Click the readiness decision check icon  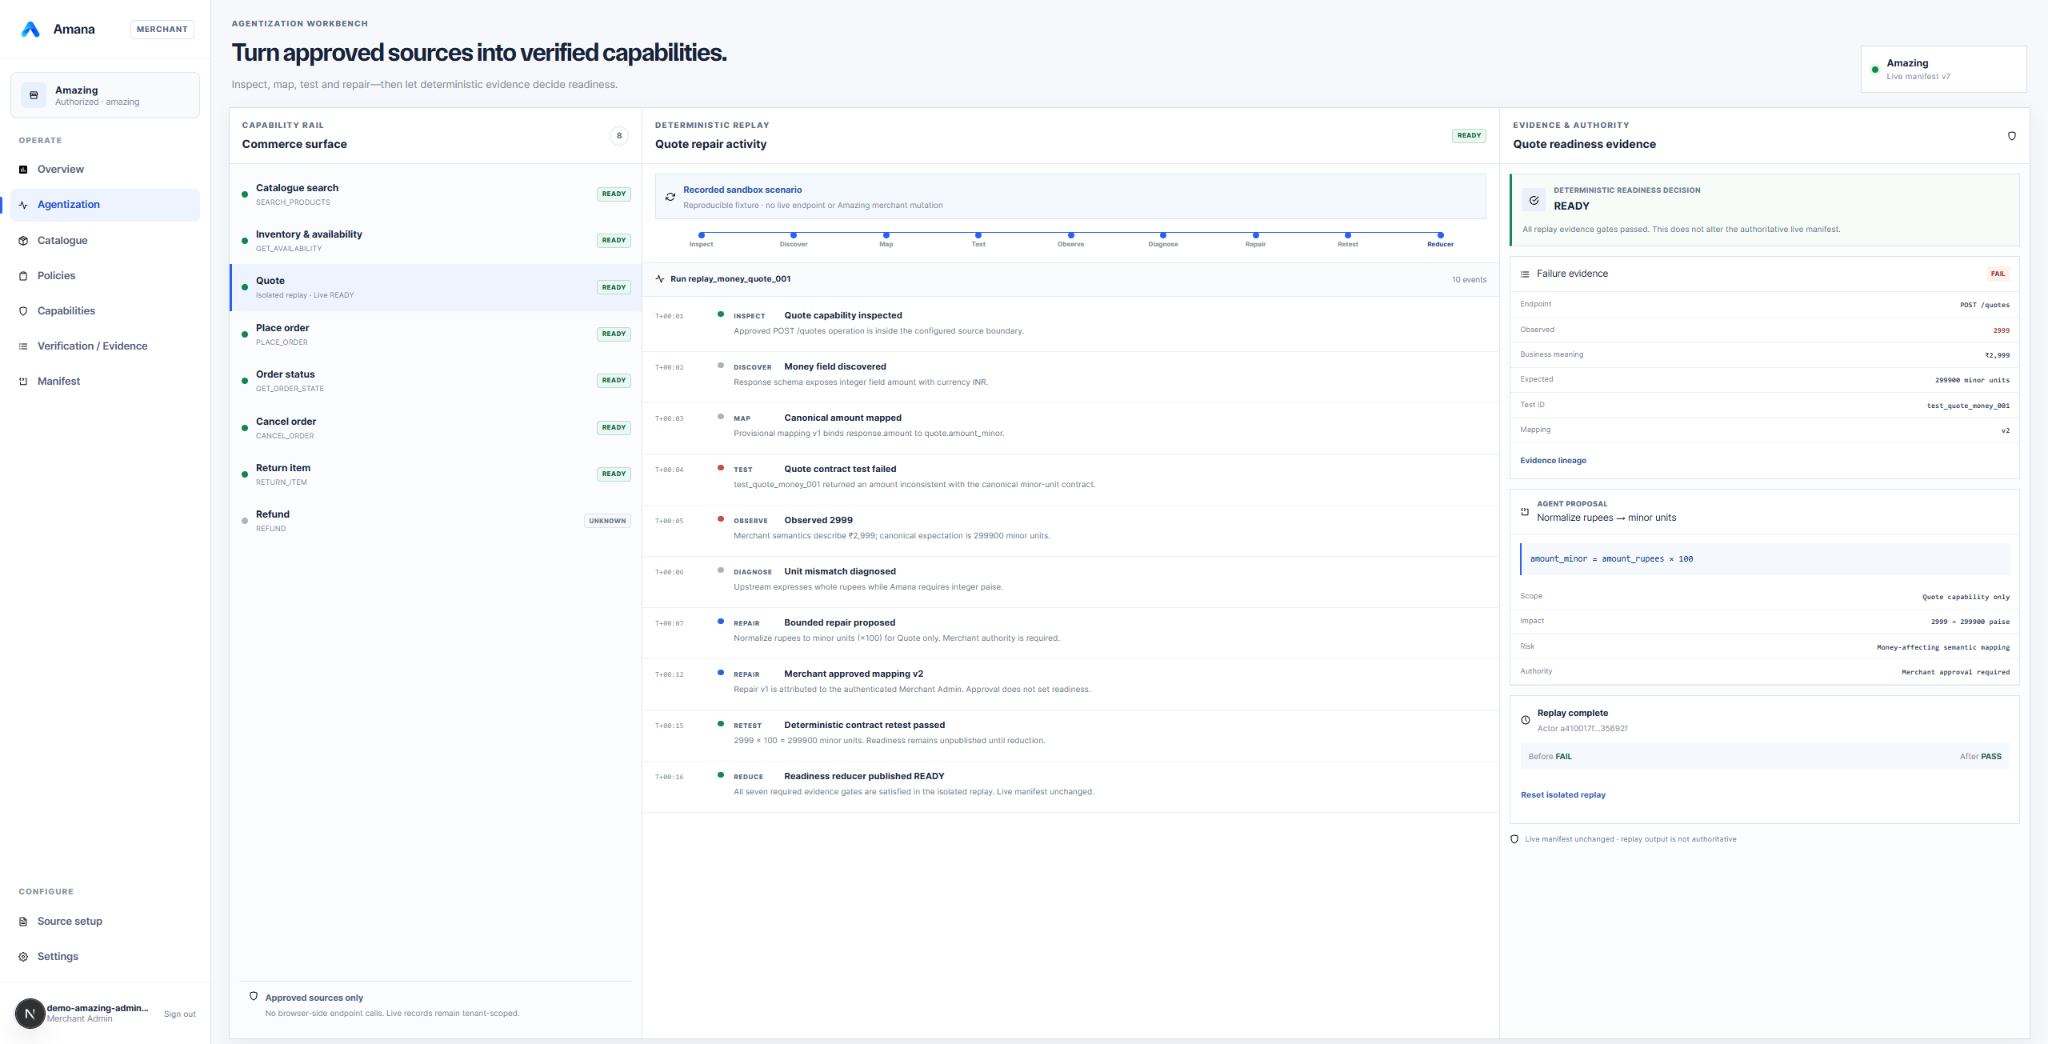(x=1534, y=200)
